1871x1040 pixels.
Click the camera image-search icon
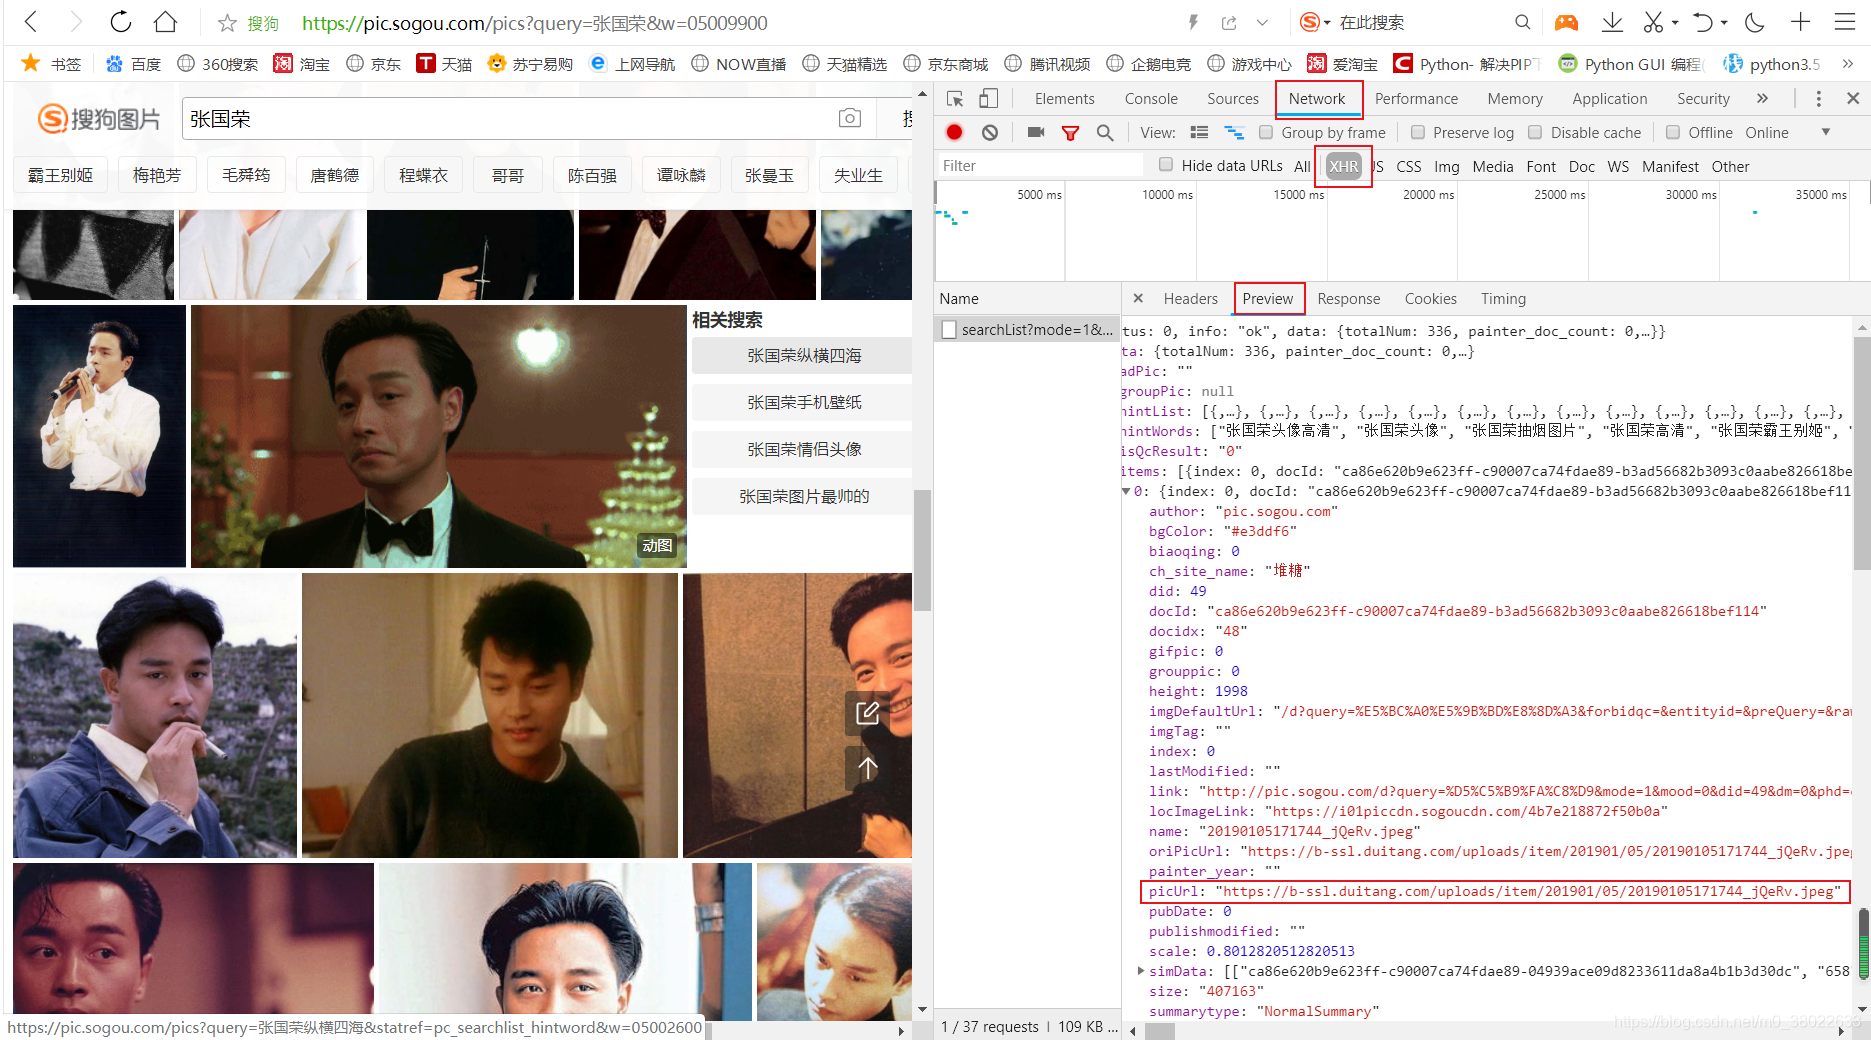850,118
